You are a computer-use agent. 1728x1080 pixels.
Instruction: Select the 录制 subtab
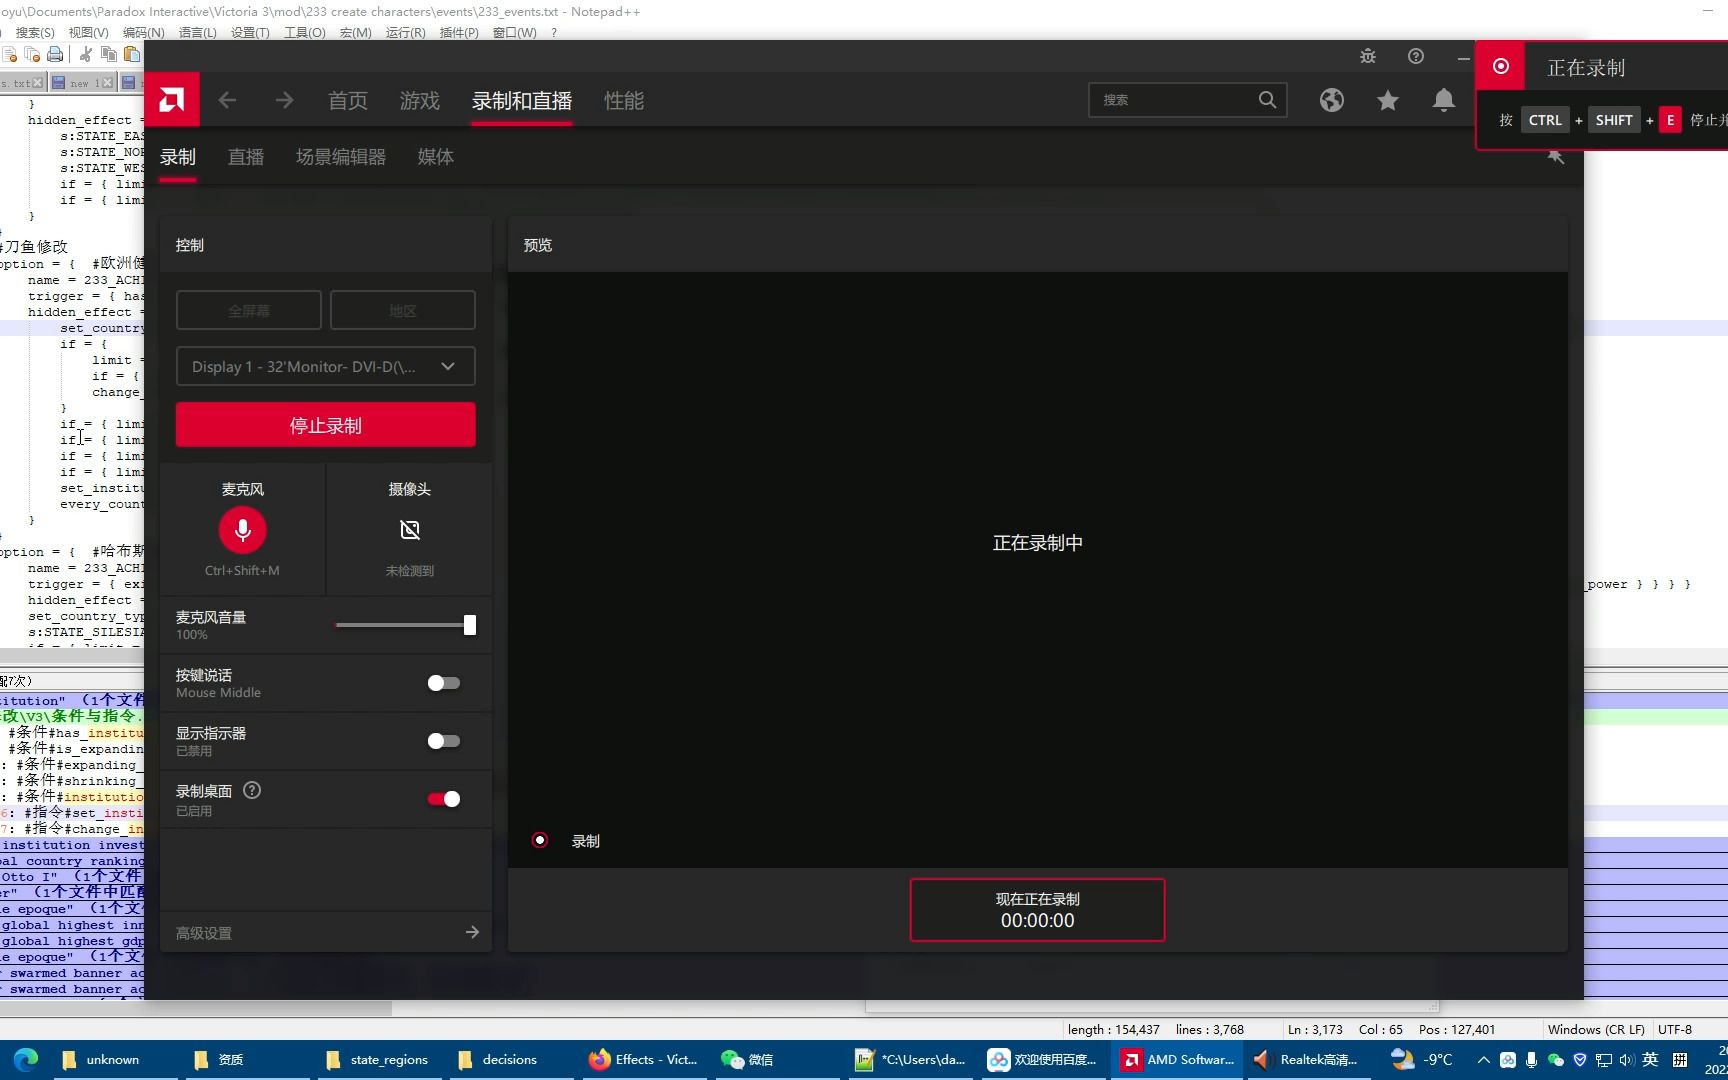pos(178,157)
